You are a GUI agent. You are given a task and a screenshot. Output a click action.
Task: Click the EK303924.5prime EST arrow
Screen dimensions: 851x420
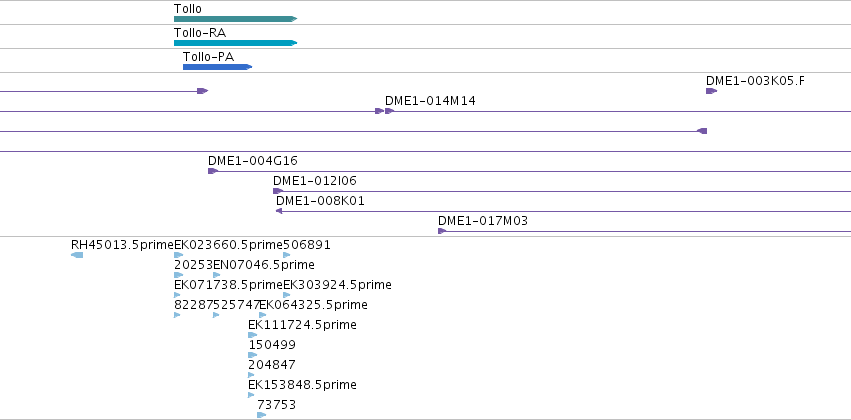click(x=287, y=295)
